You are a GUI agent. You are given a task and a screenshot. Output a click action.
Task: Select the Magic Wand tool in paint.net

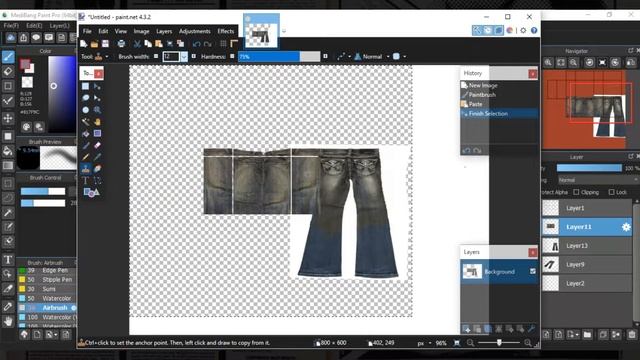[85, 122]
